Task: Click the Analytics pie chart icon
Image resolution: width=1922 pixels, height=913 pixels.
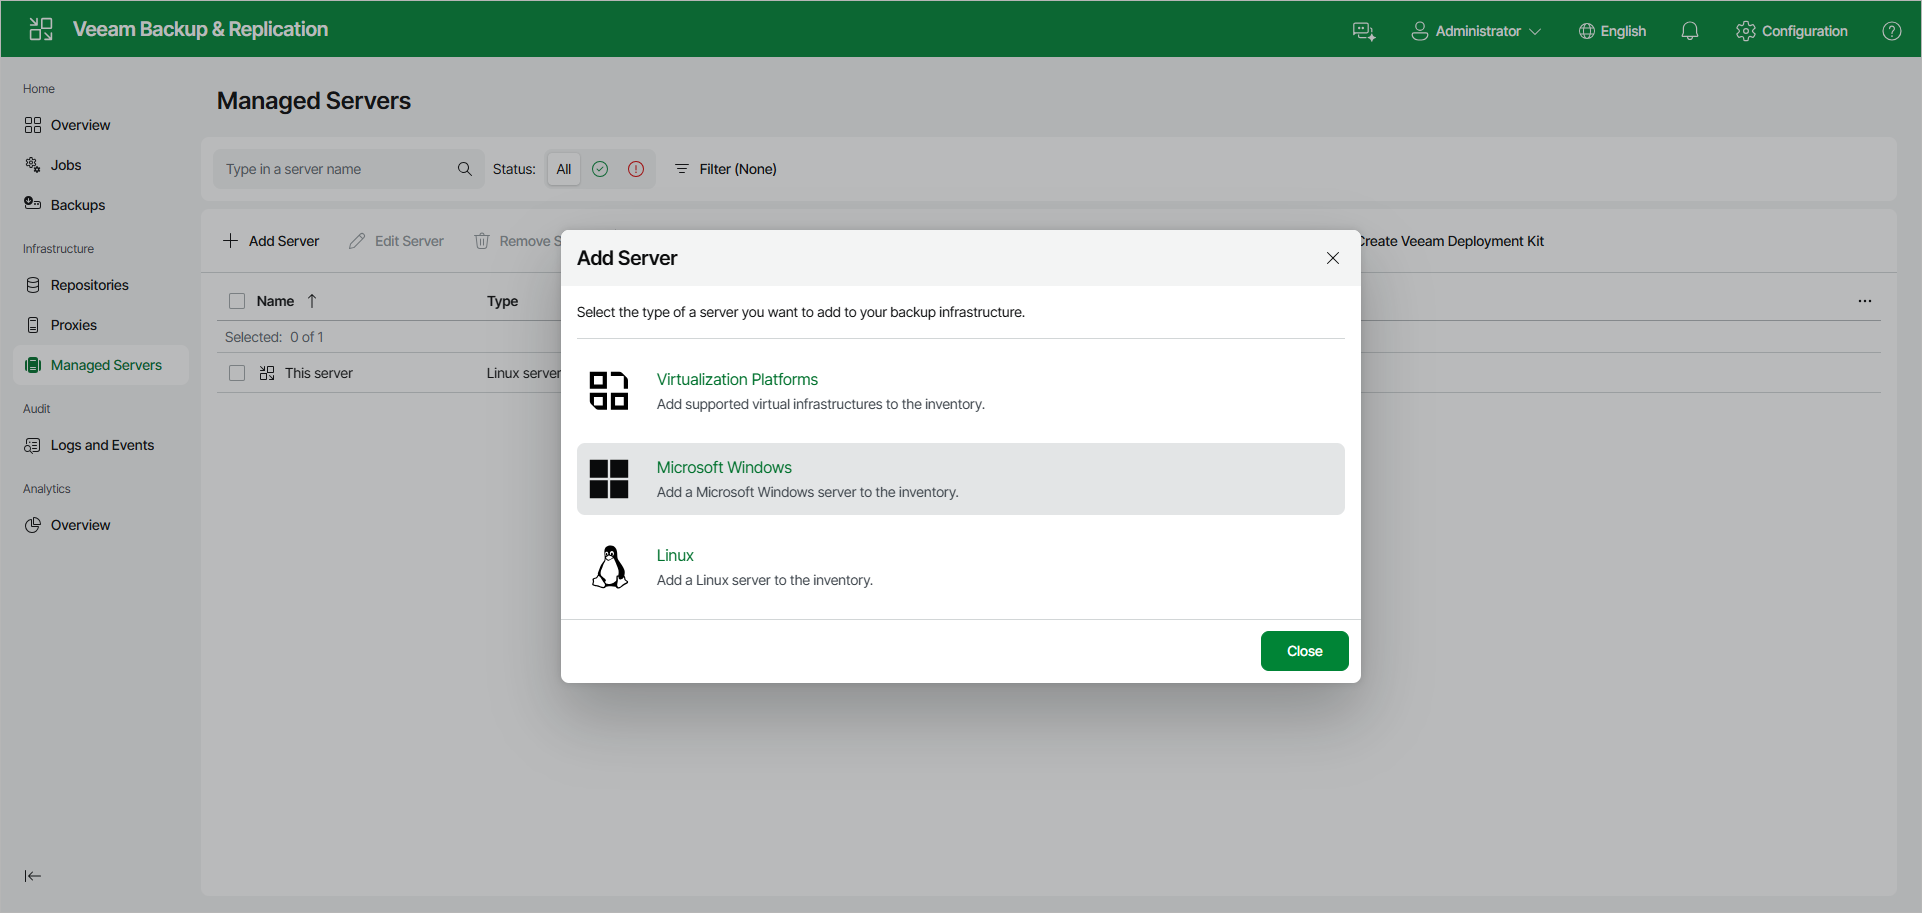Action: pyautogui.click(x=33, y=525)
